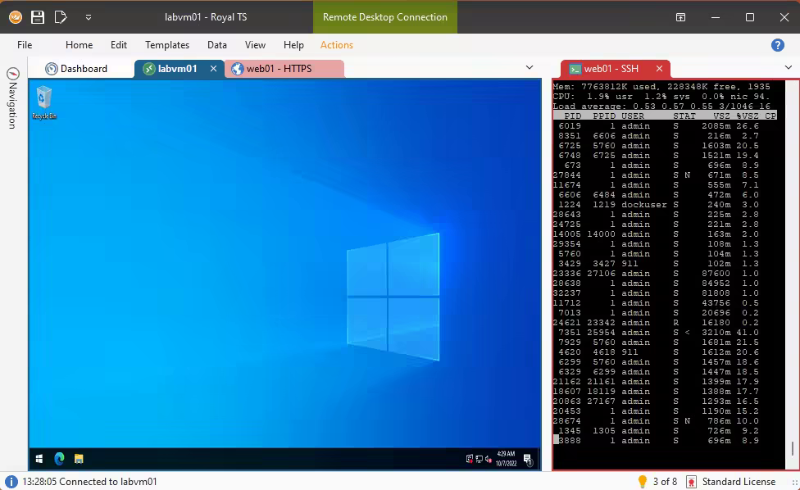The height and width of the screenshot is (490, 800).
Task: Open the Templates ribbon tab
Action: tap(167, 45)
